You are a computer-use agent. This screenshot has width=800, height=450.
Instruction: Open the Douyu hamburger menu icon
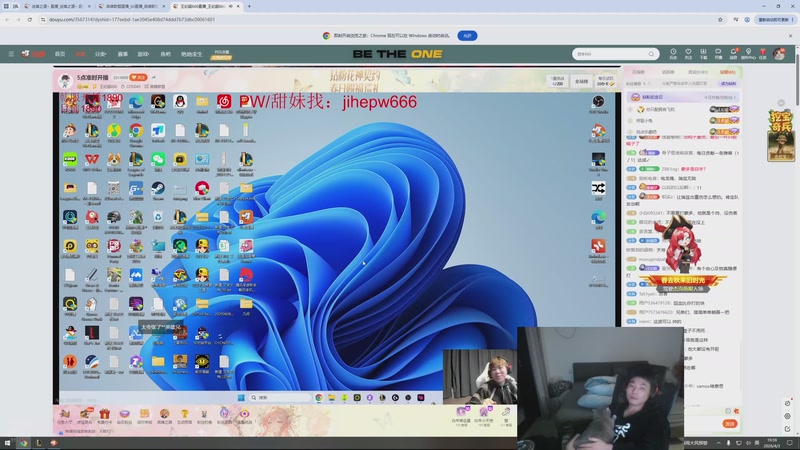point(11,54)
